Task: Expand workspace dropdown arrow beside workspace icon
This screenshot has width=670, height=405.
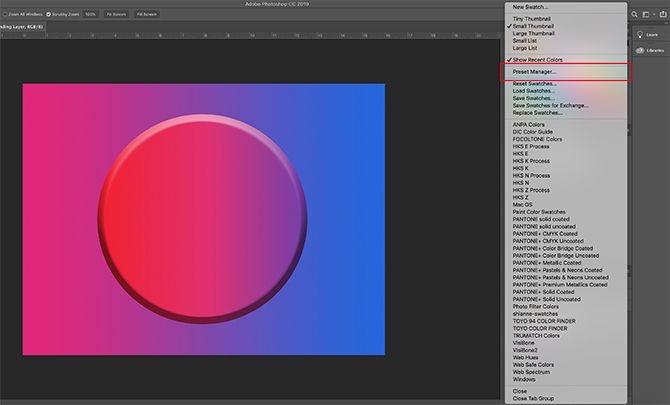Action: point(652,14)
